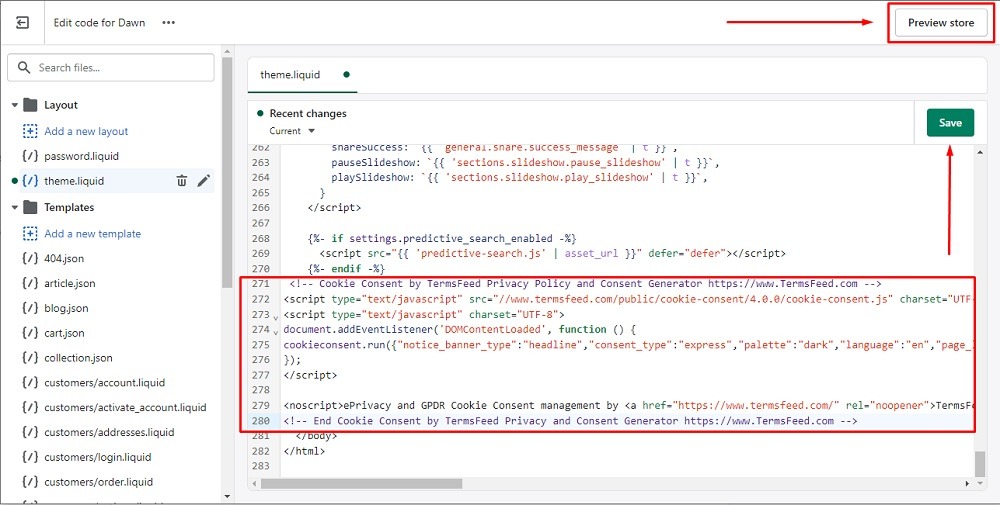Click the Preview store button
The image size is (1000, 505).
click(x=941, y=23)
